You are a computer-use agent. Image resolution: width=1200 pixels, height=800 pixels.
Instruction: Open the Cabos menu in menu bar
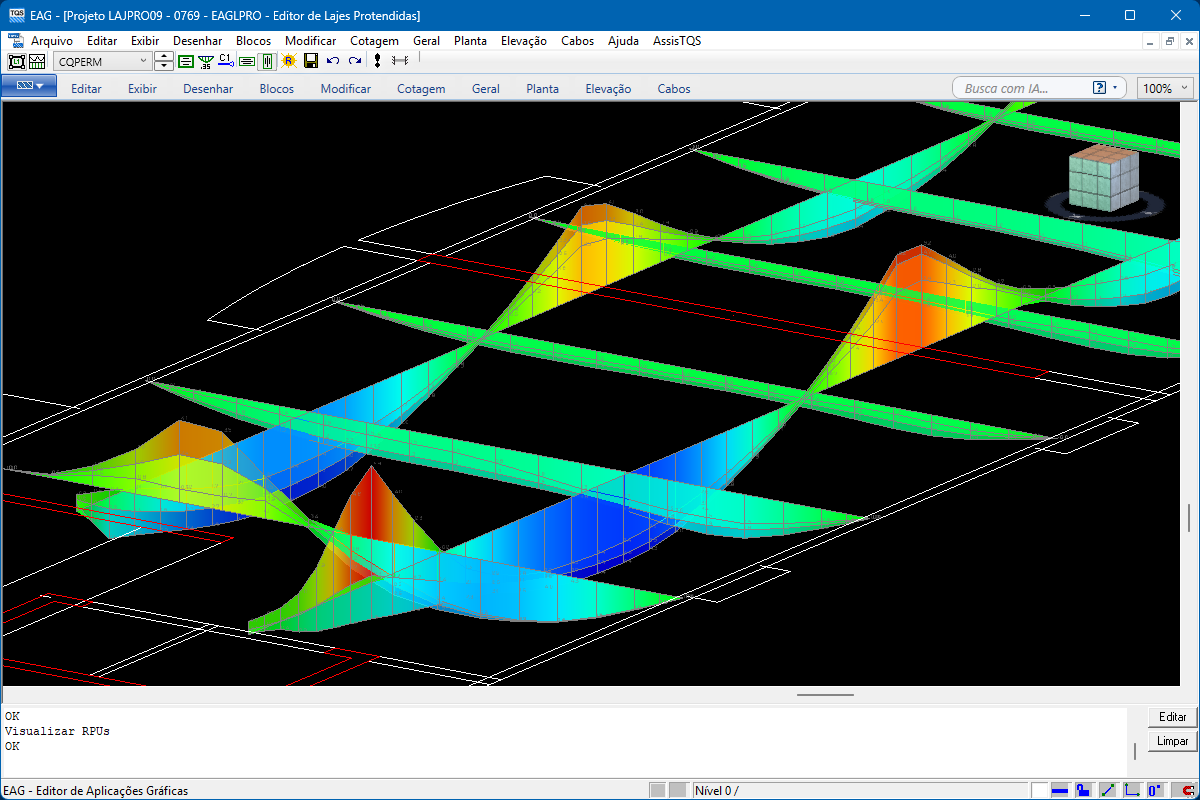coord(577,41)
